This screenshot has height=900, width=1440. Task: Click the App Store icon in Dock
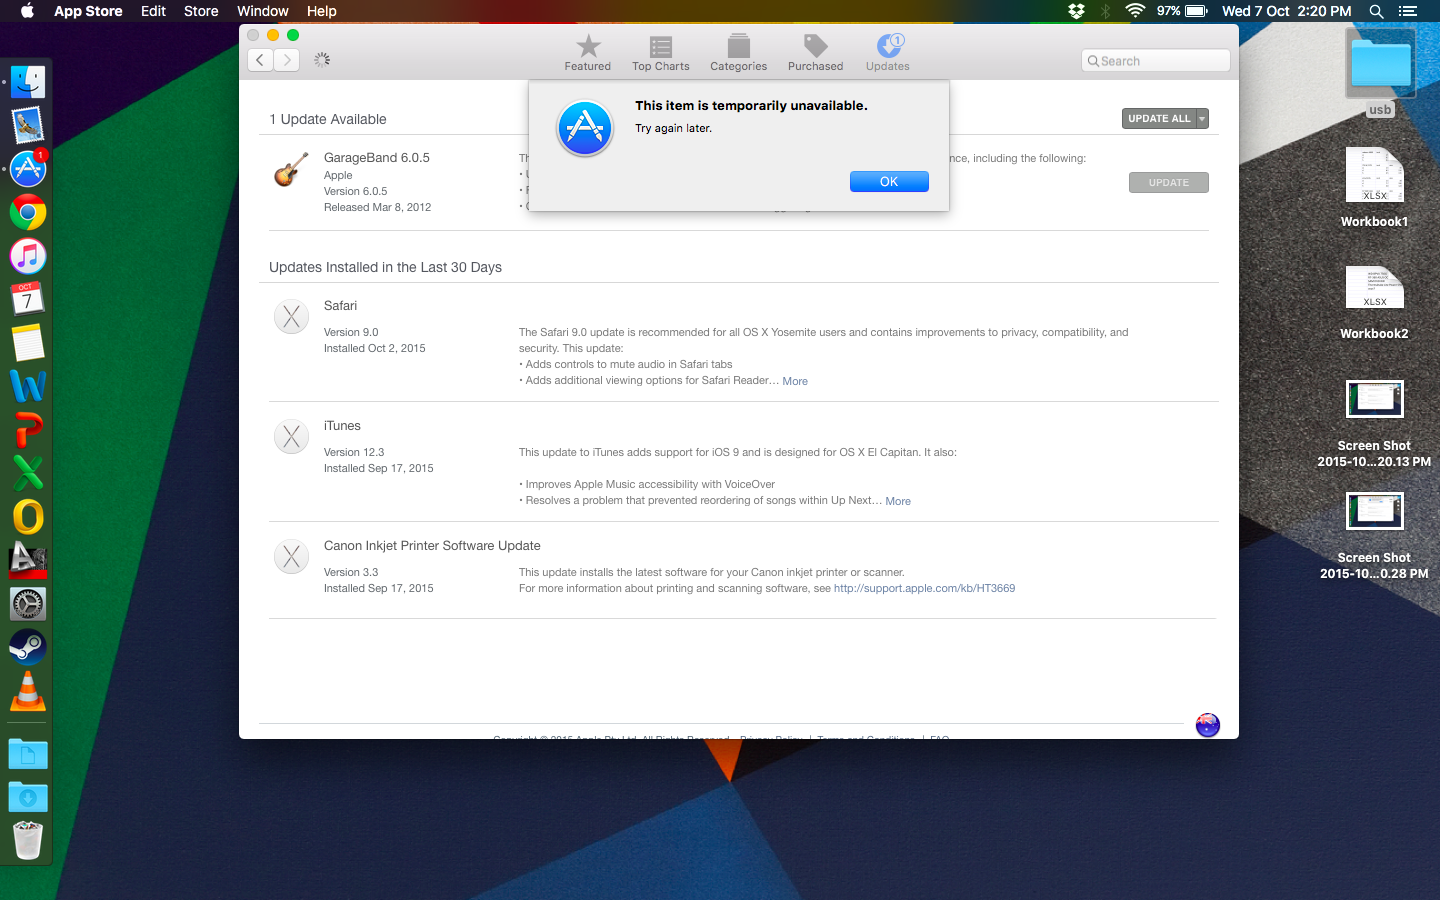28,169
